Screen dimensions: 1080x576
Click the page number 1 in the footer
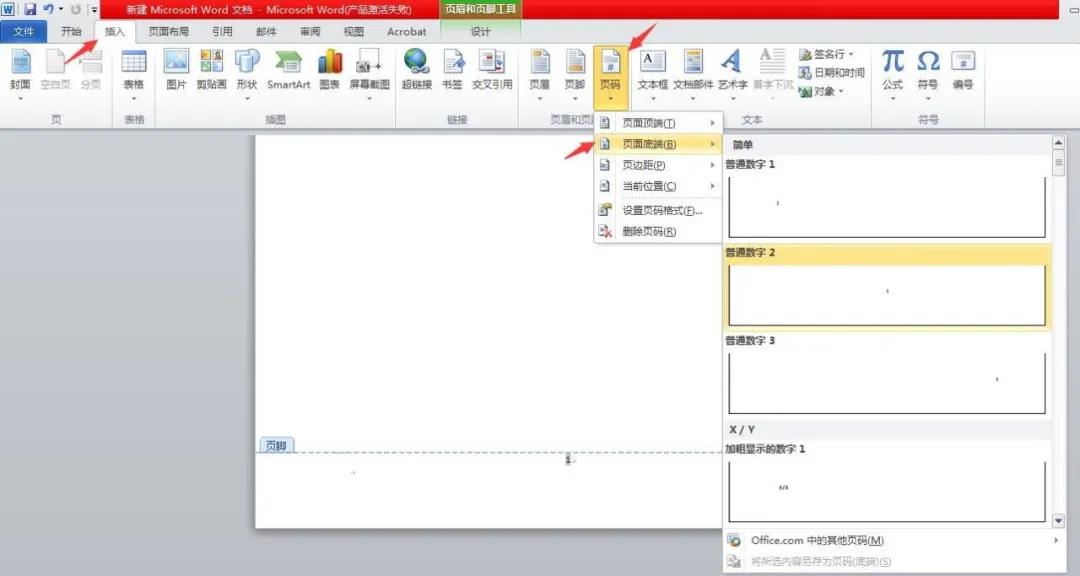click(568, 460)
